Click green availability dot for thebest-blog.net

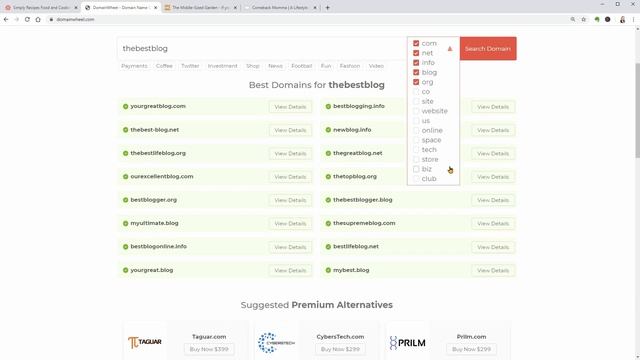[125, 130]
